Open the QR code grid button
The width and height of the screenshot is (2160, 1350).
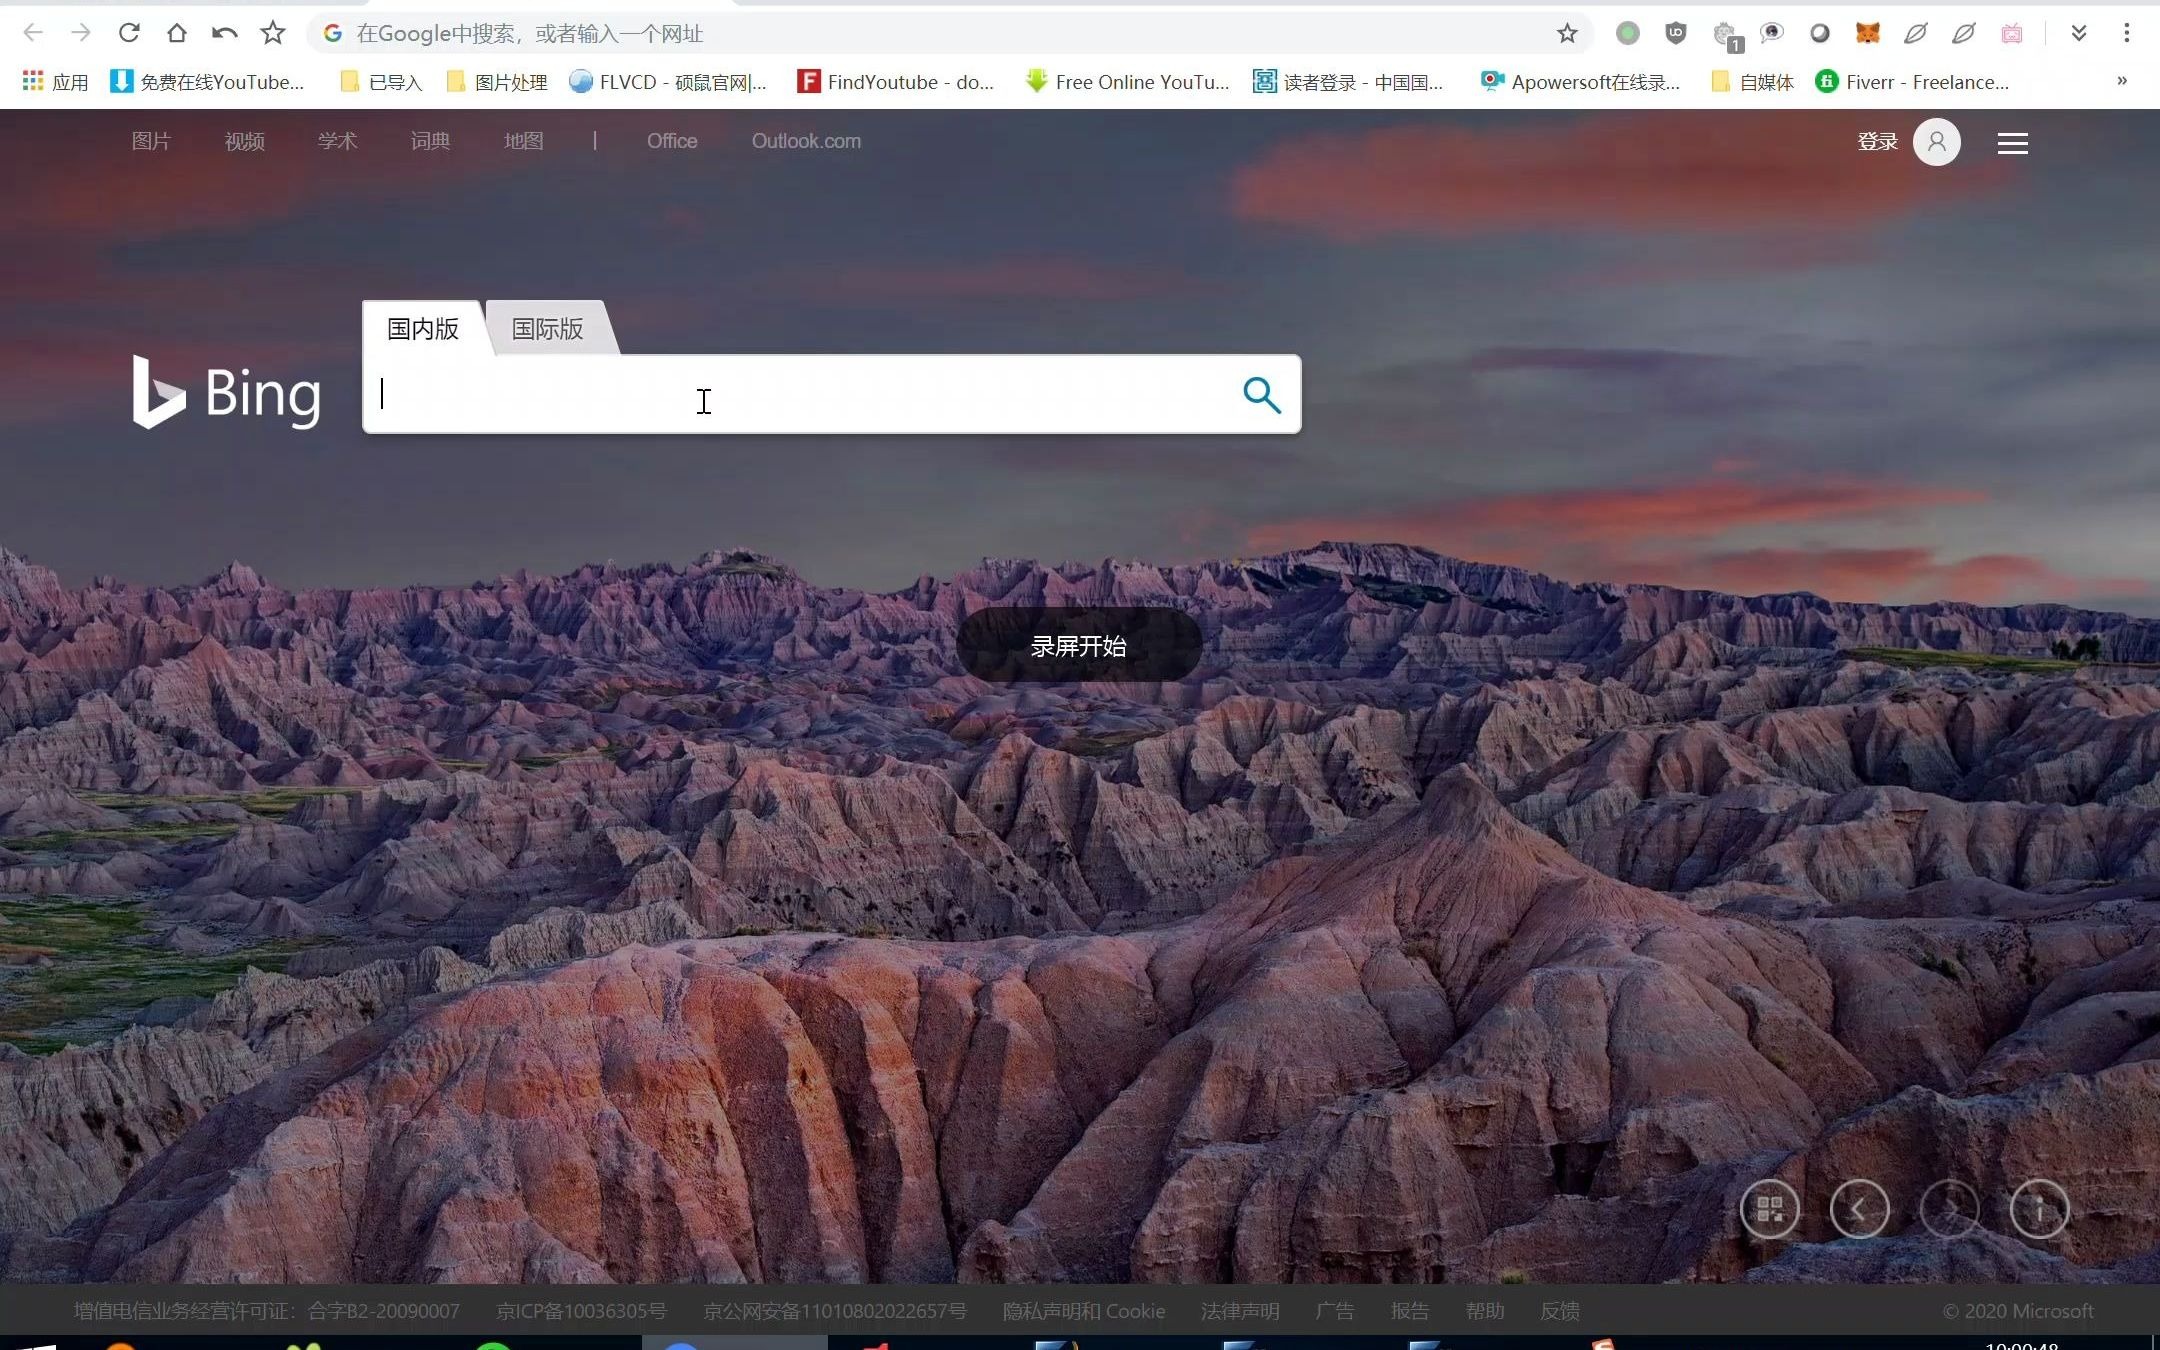pos(1769,1209)
